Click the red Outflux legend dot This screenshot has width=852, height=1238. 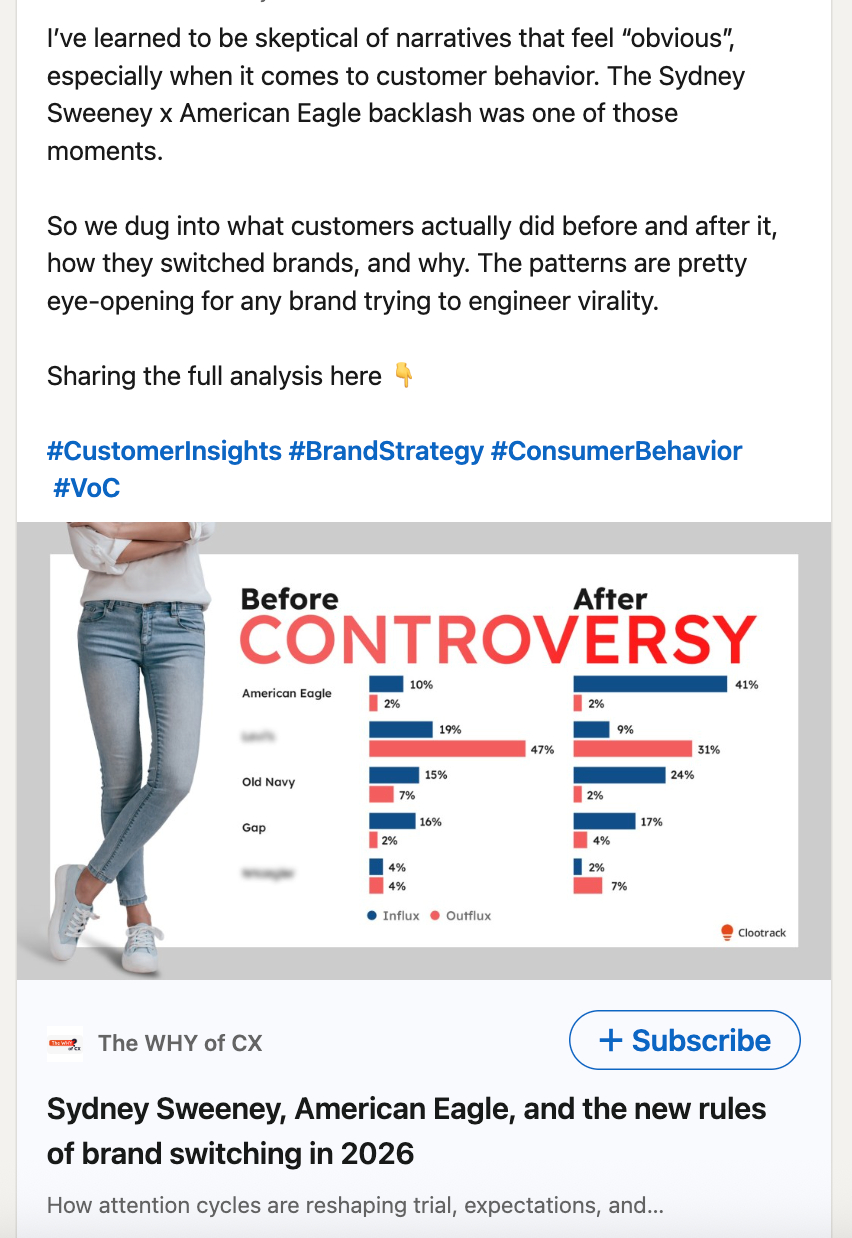click(435, 915)
